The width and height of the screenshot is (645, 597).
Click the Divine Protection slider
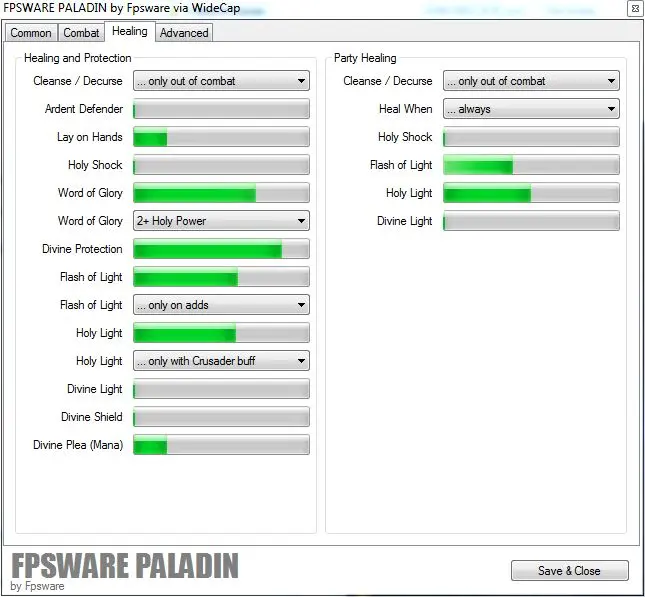221,249
